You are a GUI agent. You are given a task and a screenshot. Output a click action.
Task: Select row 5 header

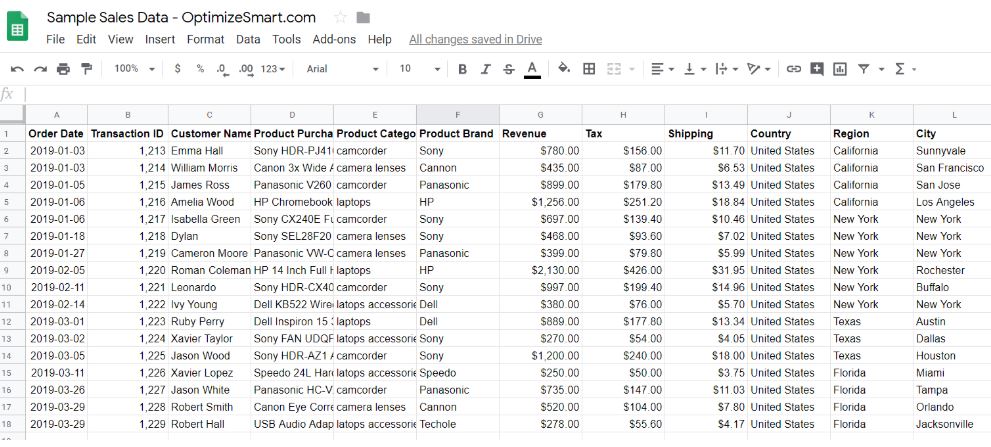pos(12,202)
